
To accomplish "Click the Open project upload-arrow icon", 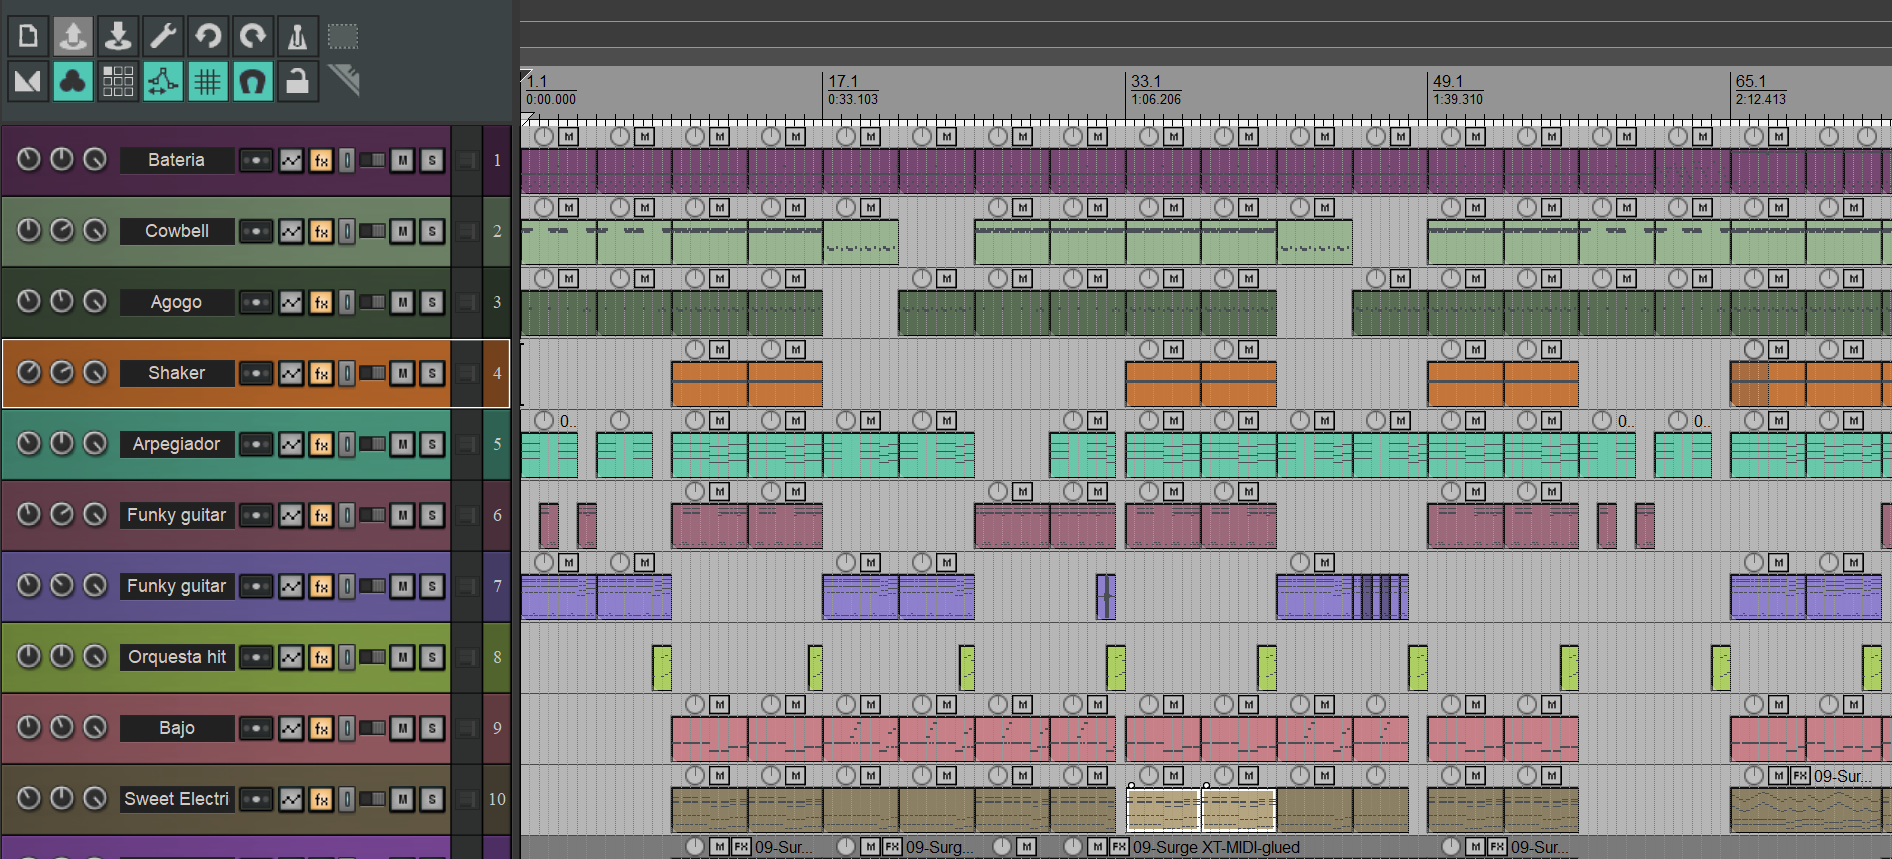I will [x=73, y=37].
